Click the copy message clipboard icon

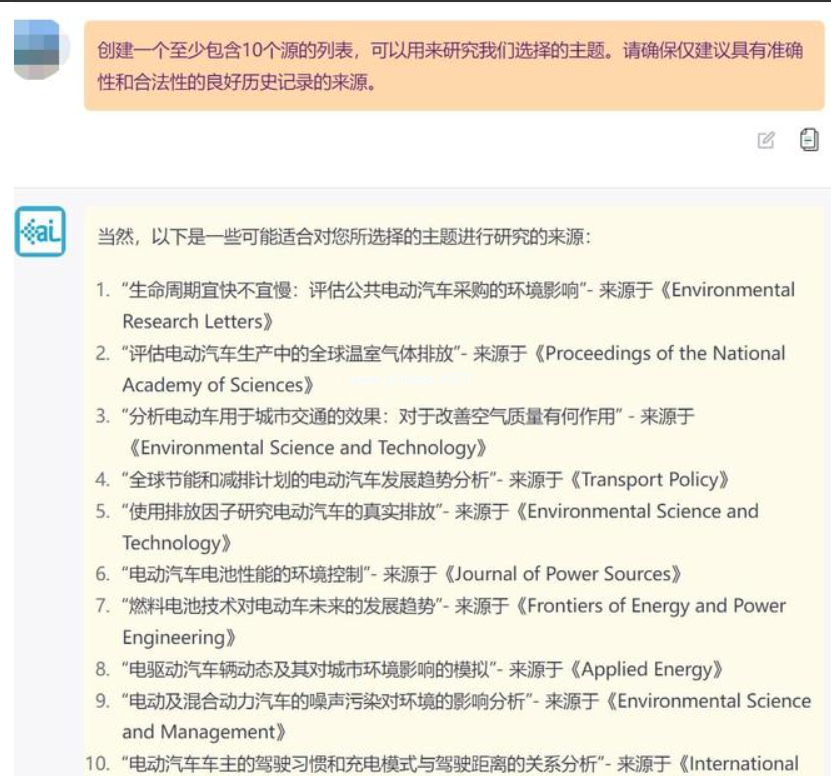(809, 140)
